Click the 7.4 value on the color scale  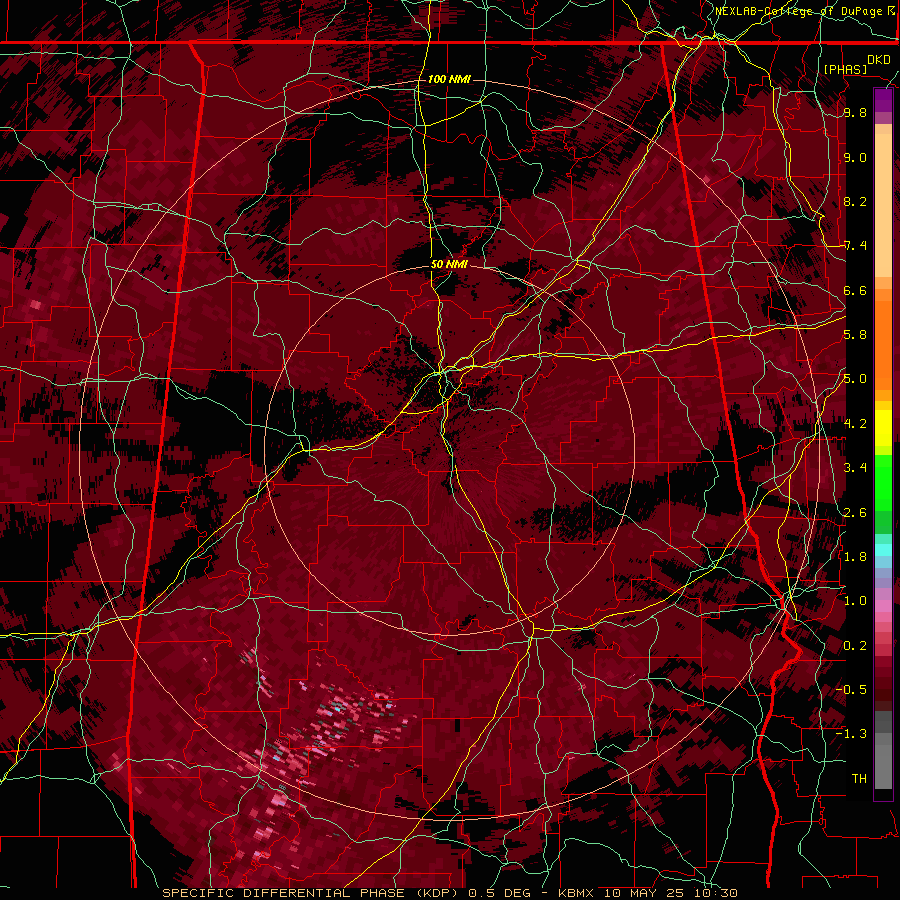tap(855, 246)
